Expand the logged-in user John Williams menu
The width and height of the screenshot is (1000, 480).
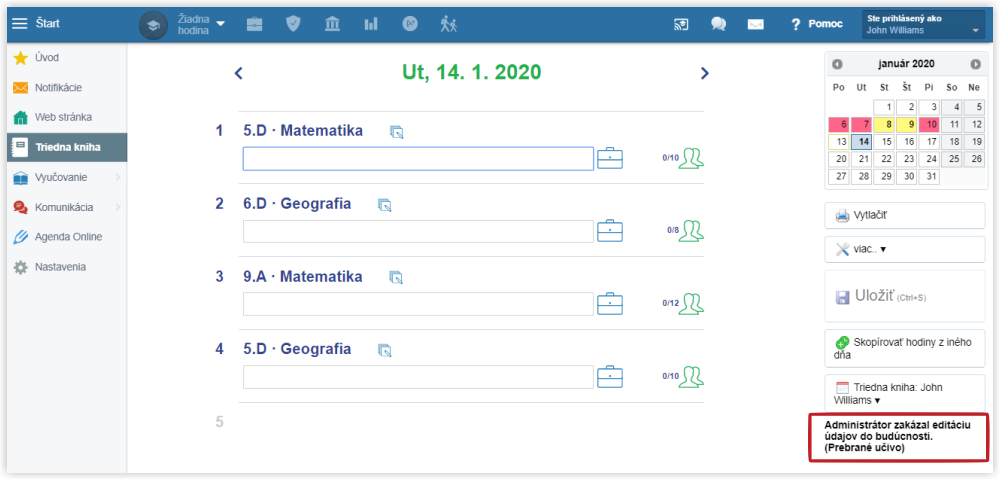pyautogui.click(x=923, y=25)
